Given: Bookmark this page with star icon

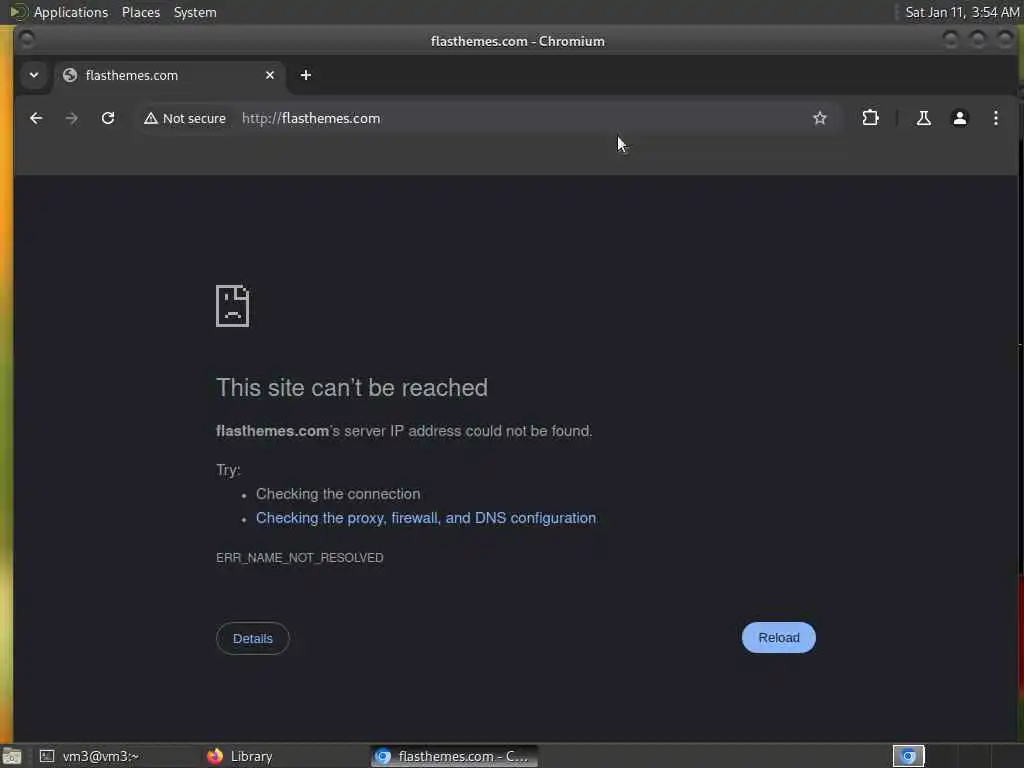Looking at the screenshot, I should (820, 118).
